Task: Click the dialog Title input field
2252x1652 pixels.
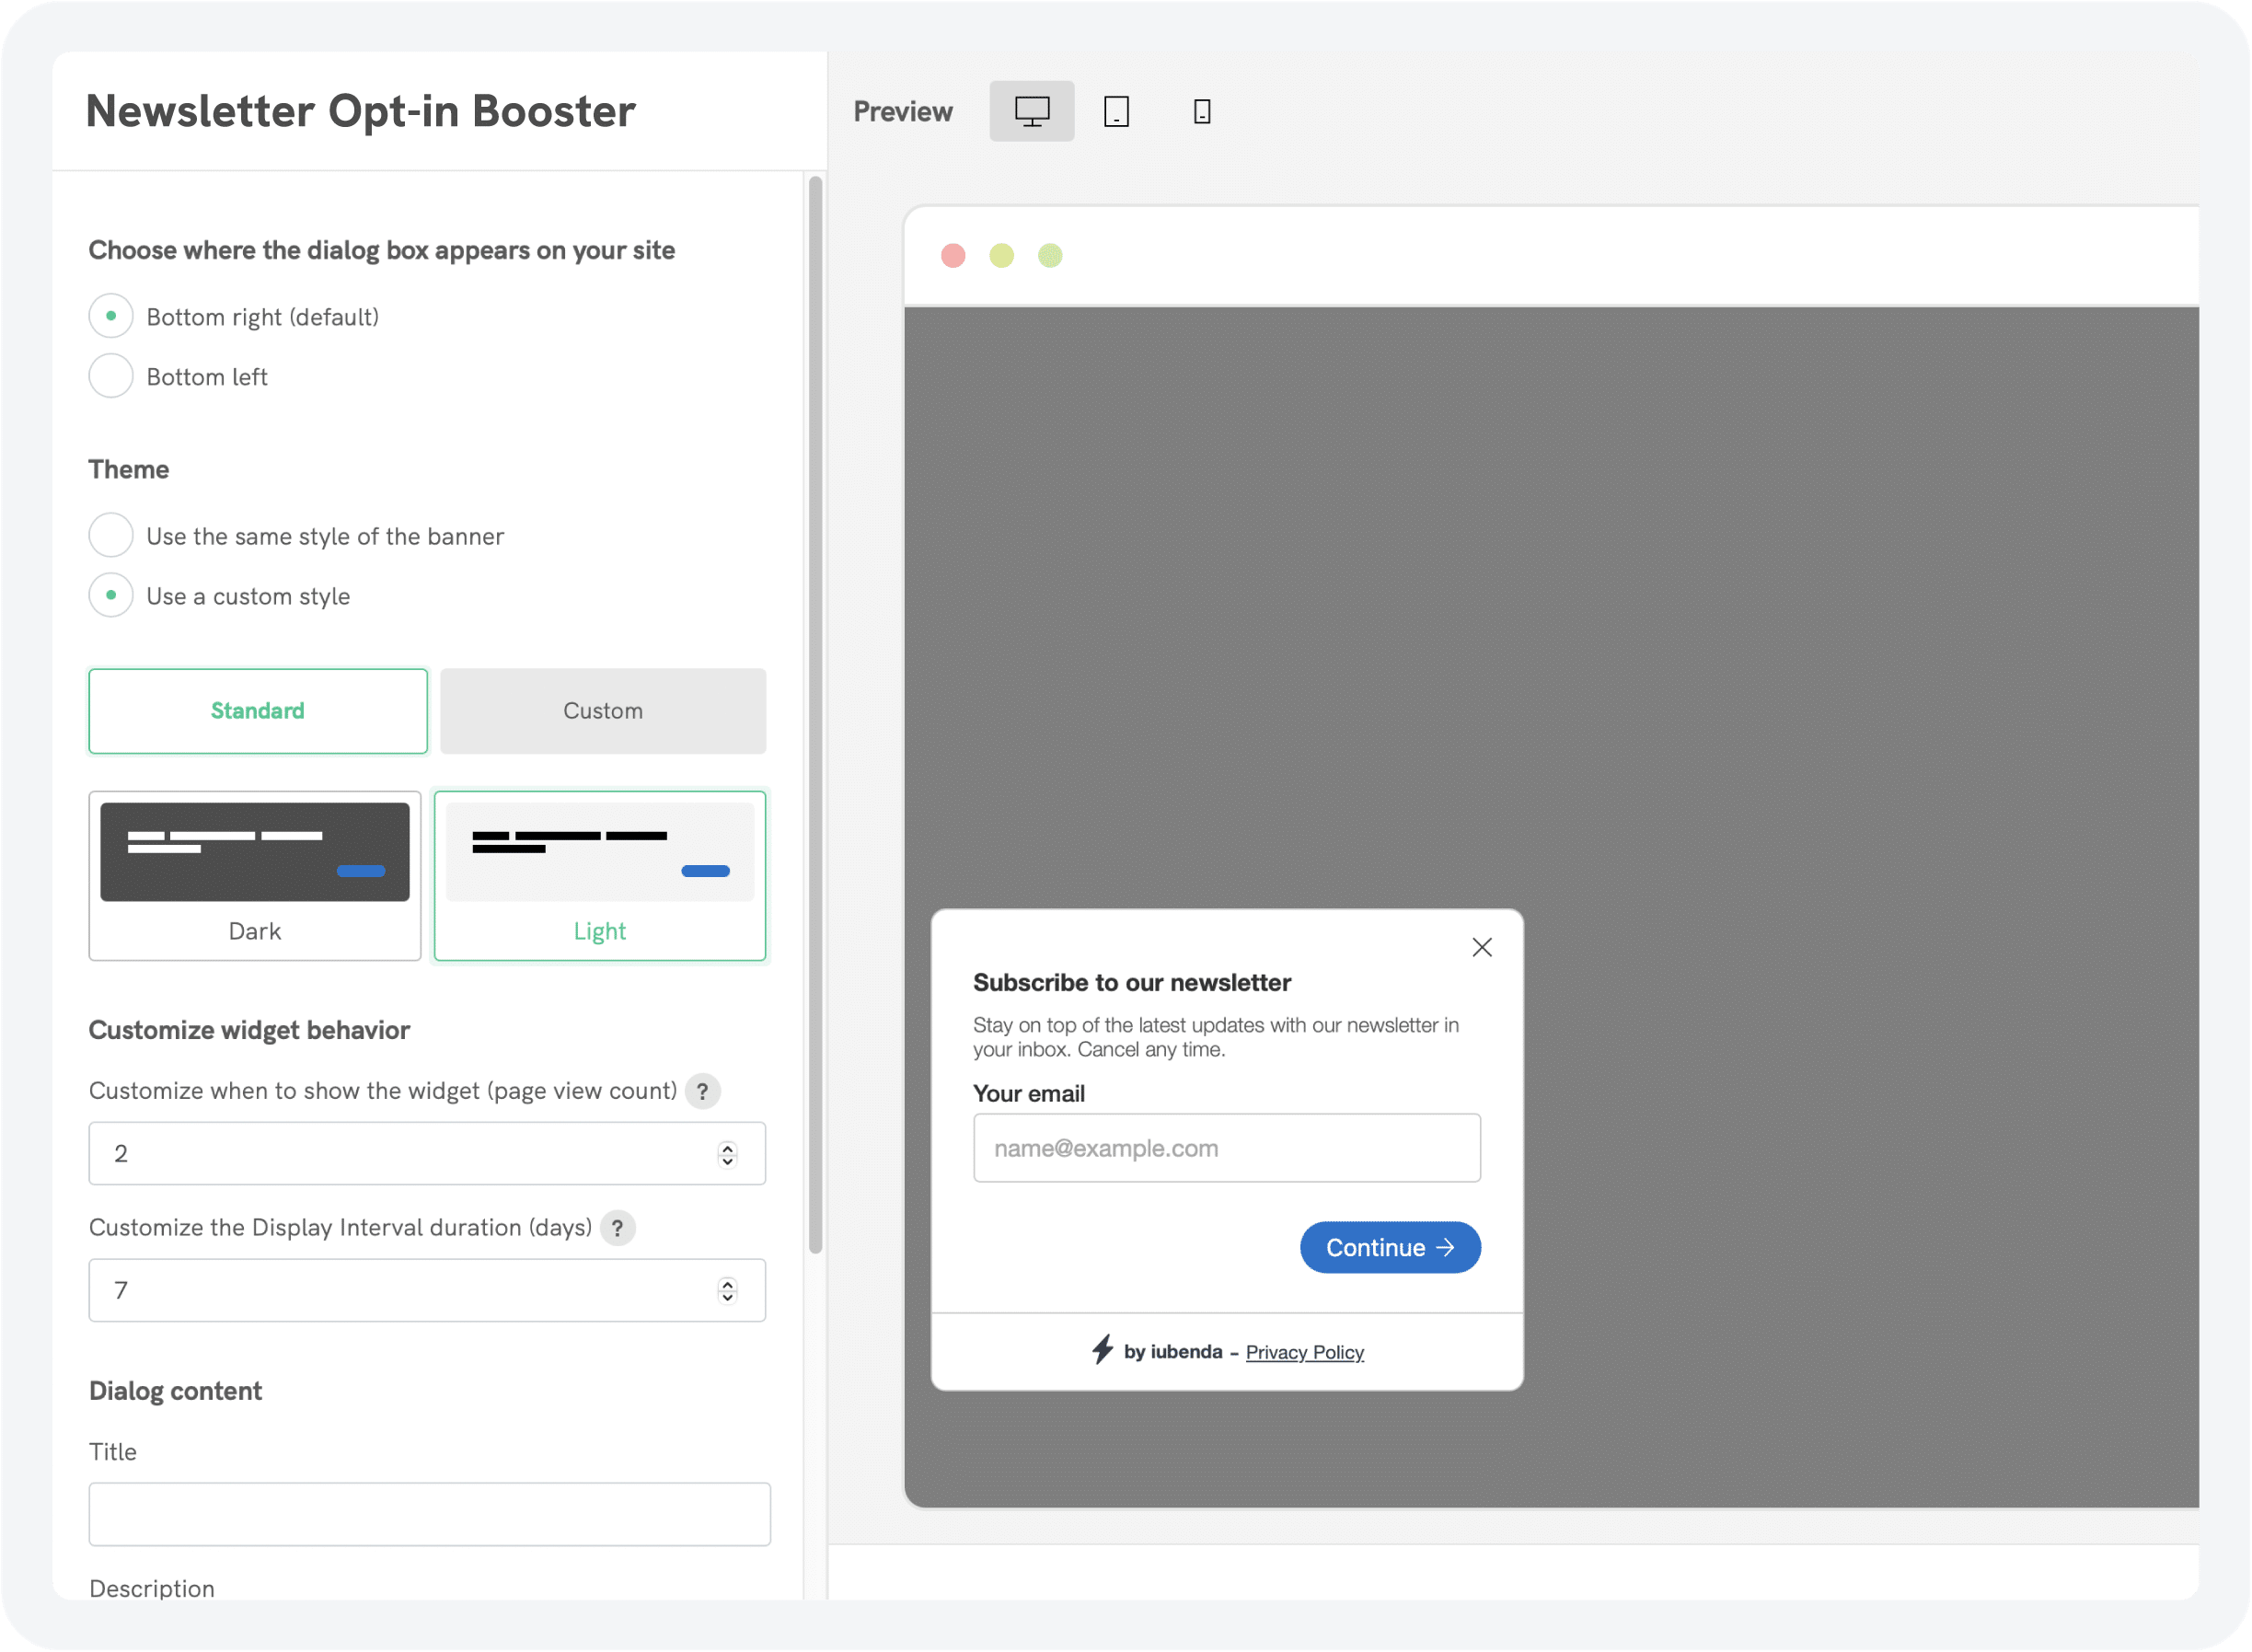Action: click(x=429, y=1514)
